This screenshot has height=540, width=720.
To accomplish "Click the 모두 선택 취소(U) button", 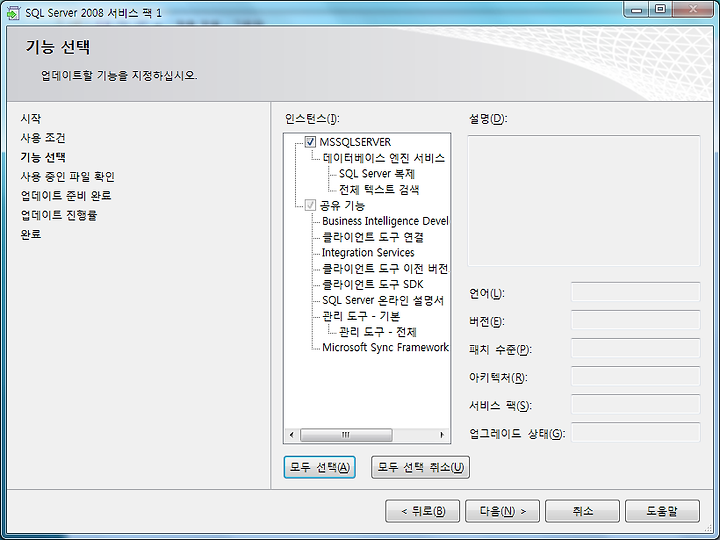I will click(x=420, y=467).
